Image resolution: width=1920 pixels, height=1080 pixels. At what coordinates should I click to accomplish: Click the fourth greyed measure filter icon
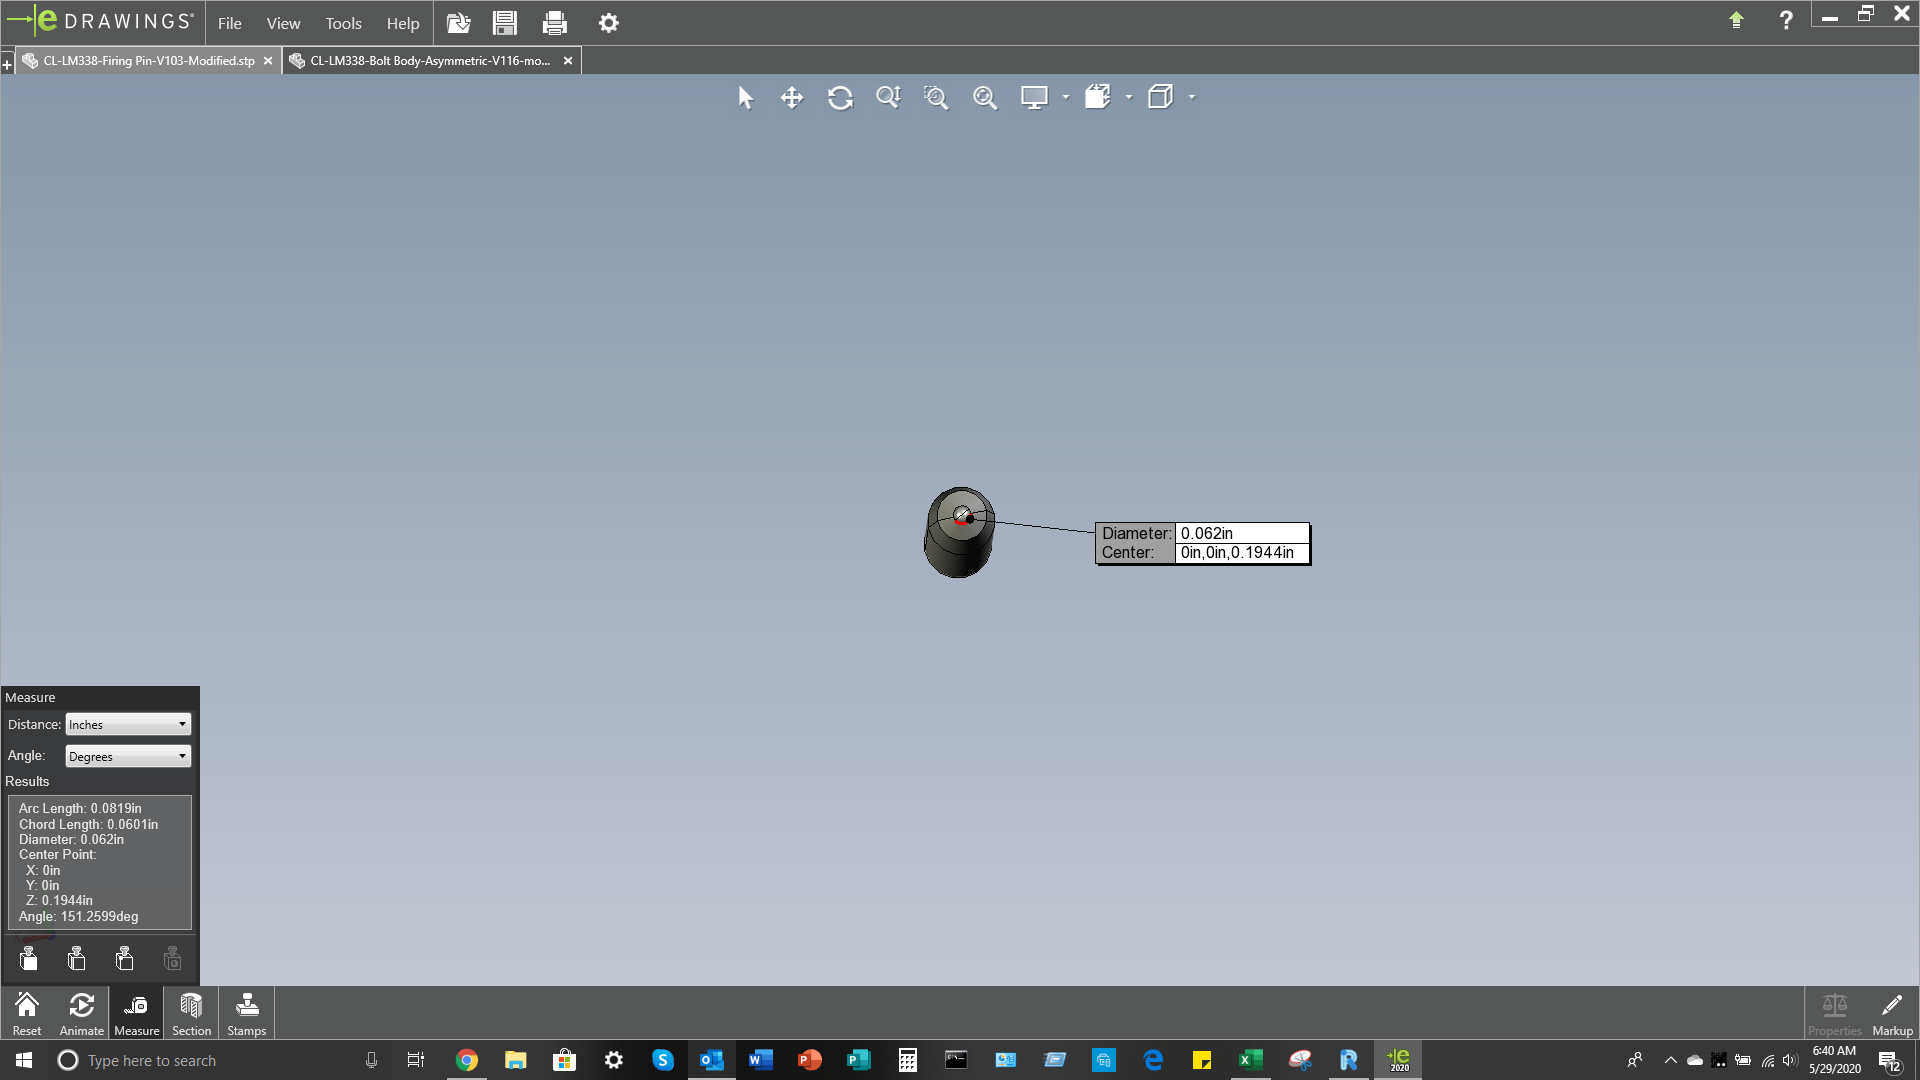click(x=173, y=959)
